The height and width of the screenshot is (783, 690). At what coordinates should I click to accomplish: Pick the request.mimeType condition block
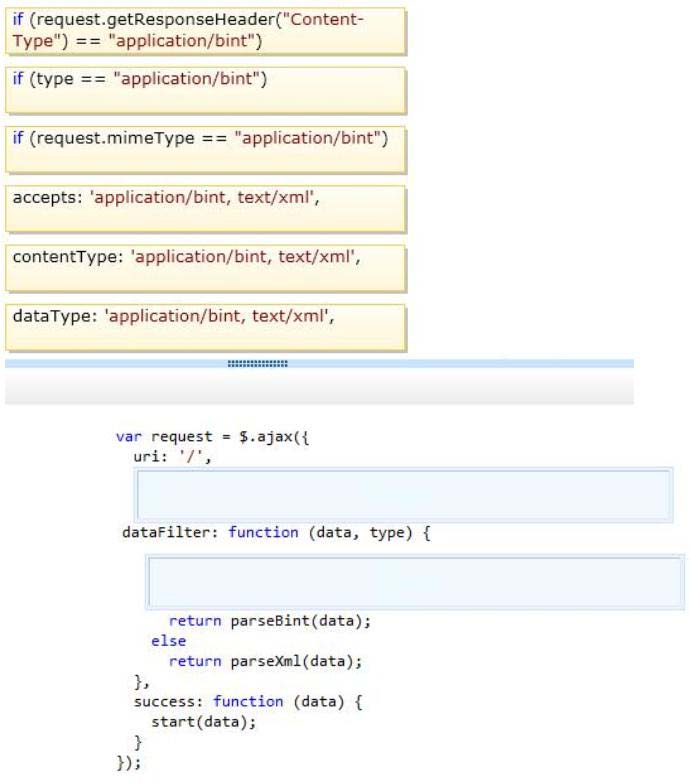205,150
